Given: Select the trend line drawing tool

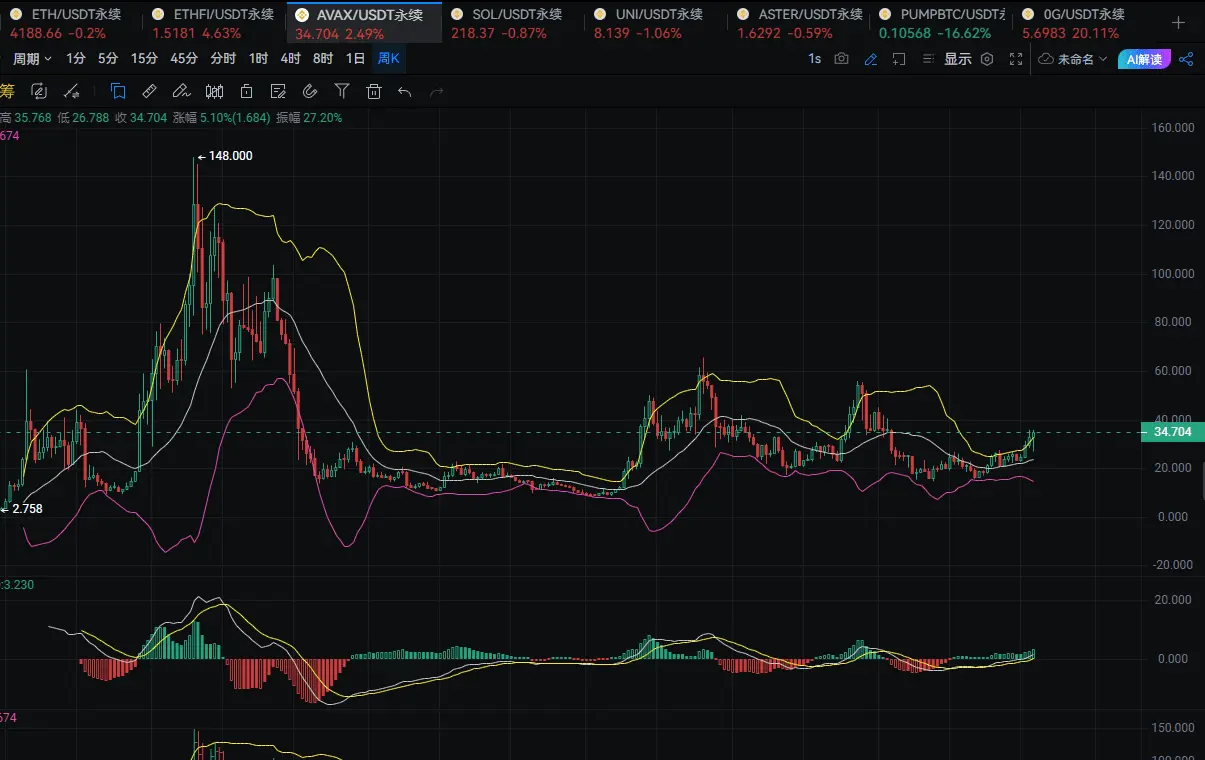Looking at the screenshot, I should tap(71, 91).
